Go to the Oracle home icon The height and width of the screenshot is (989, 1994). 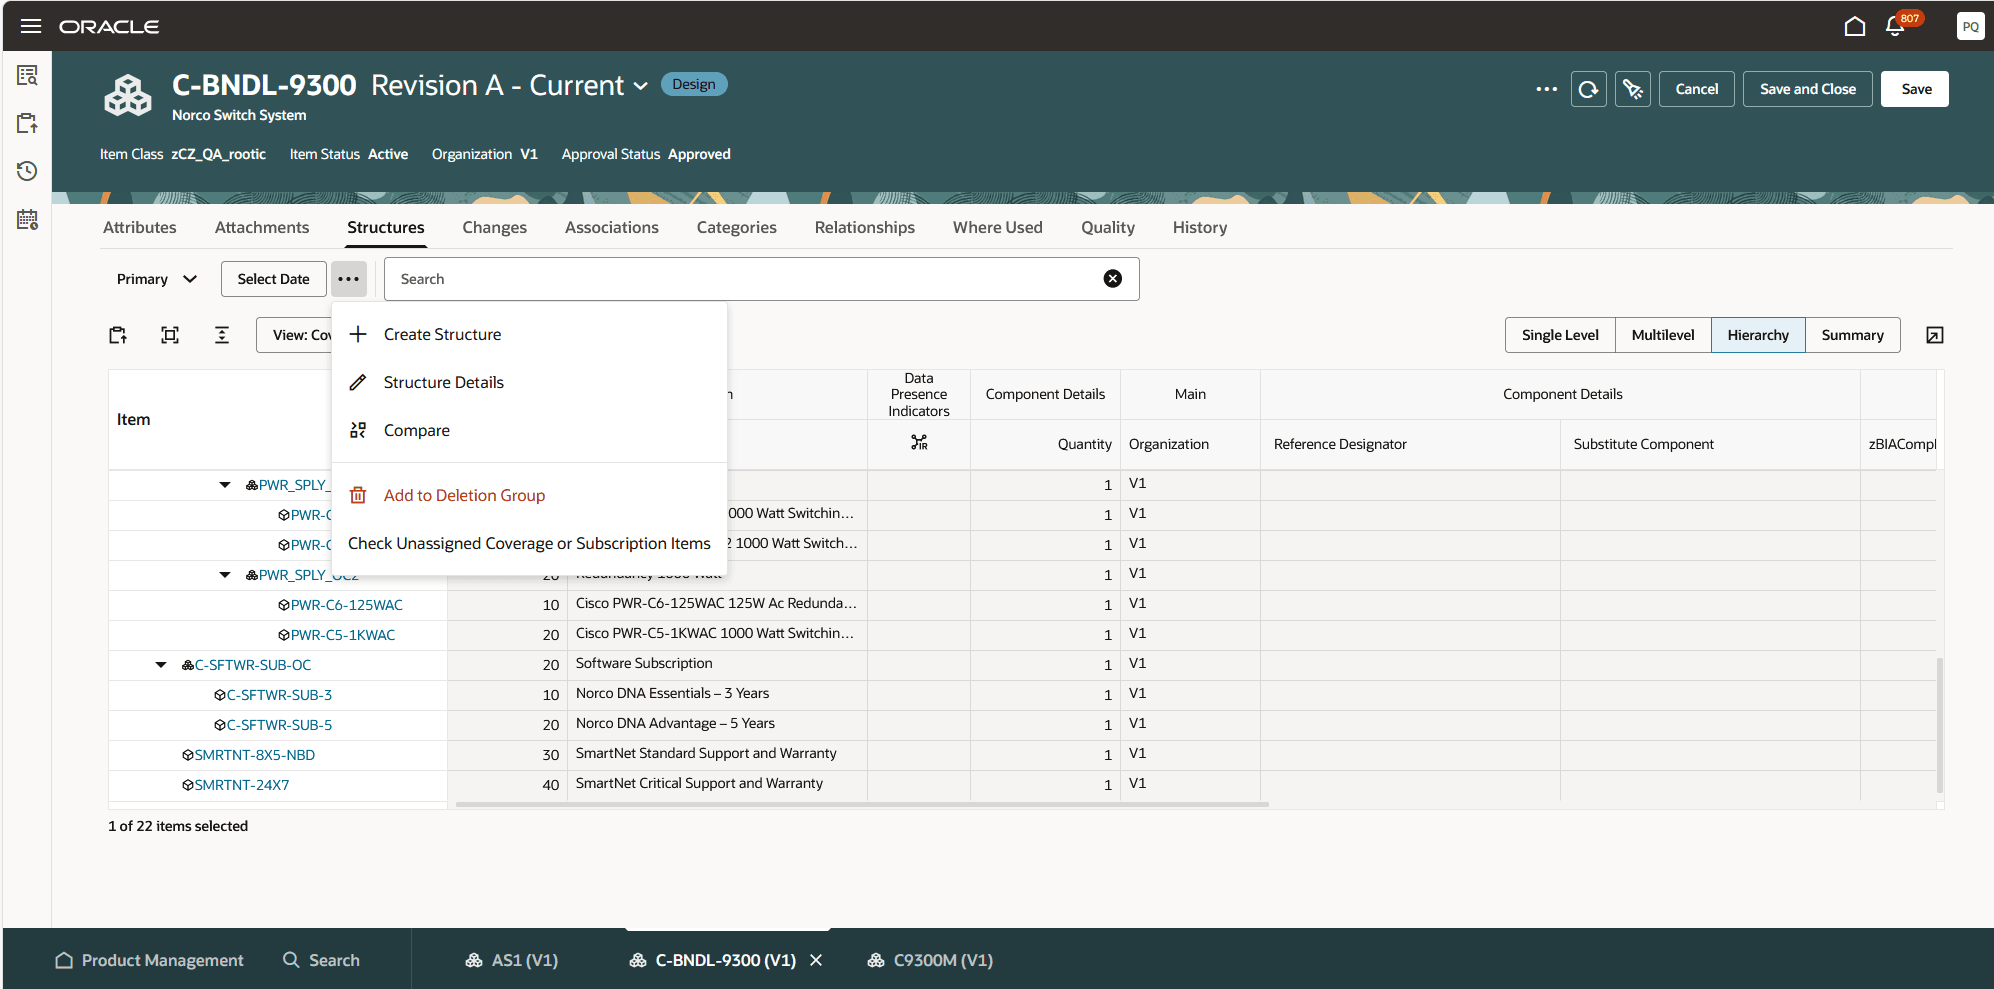[1855, 26]
